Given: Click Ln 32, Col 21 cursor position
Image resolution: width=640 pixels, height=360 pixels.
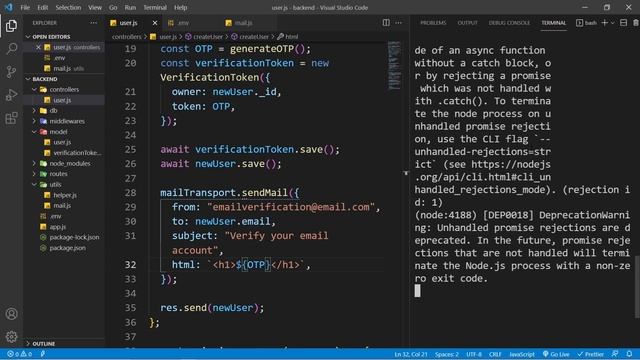Looking at the screenshot, I should click(411, 354).
